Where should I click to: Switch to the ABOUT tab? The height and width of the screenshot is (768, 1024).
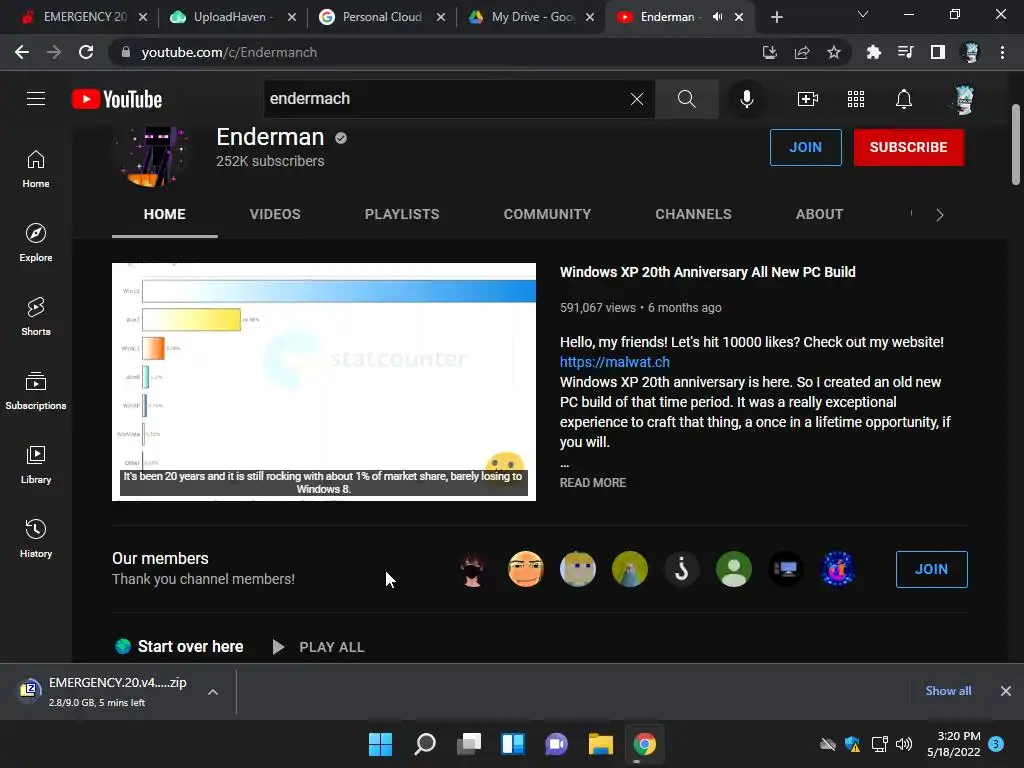[x=820, y=214]
